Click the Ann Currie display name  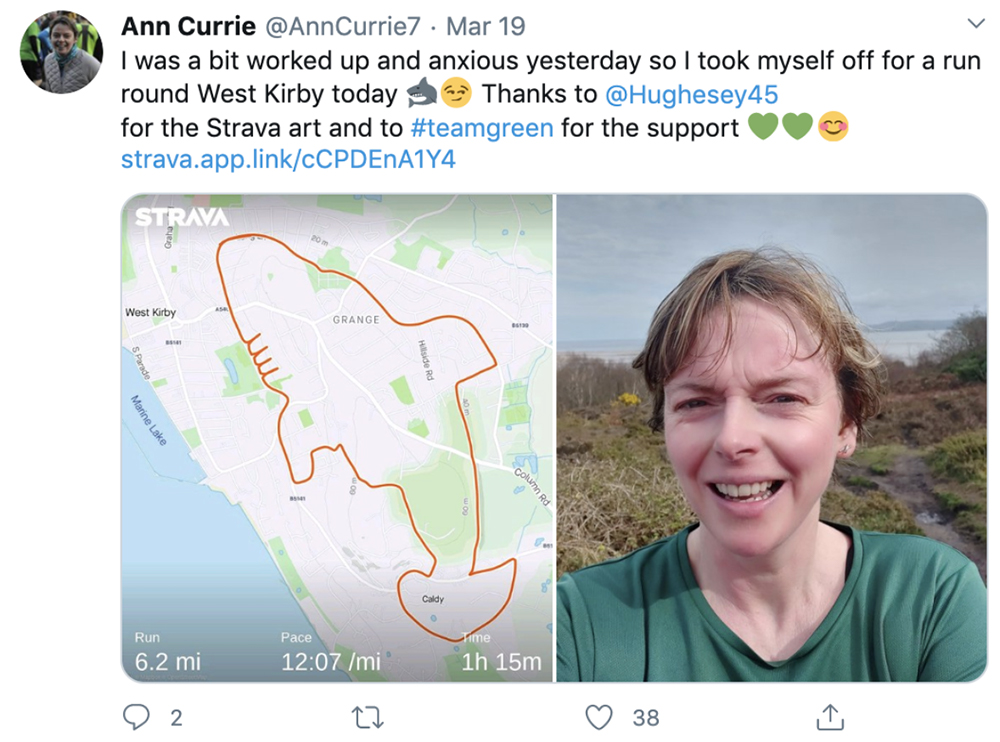pyautogui.click(x=187, y=24)
